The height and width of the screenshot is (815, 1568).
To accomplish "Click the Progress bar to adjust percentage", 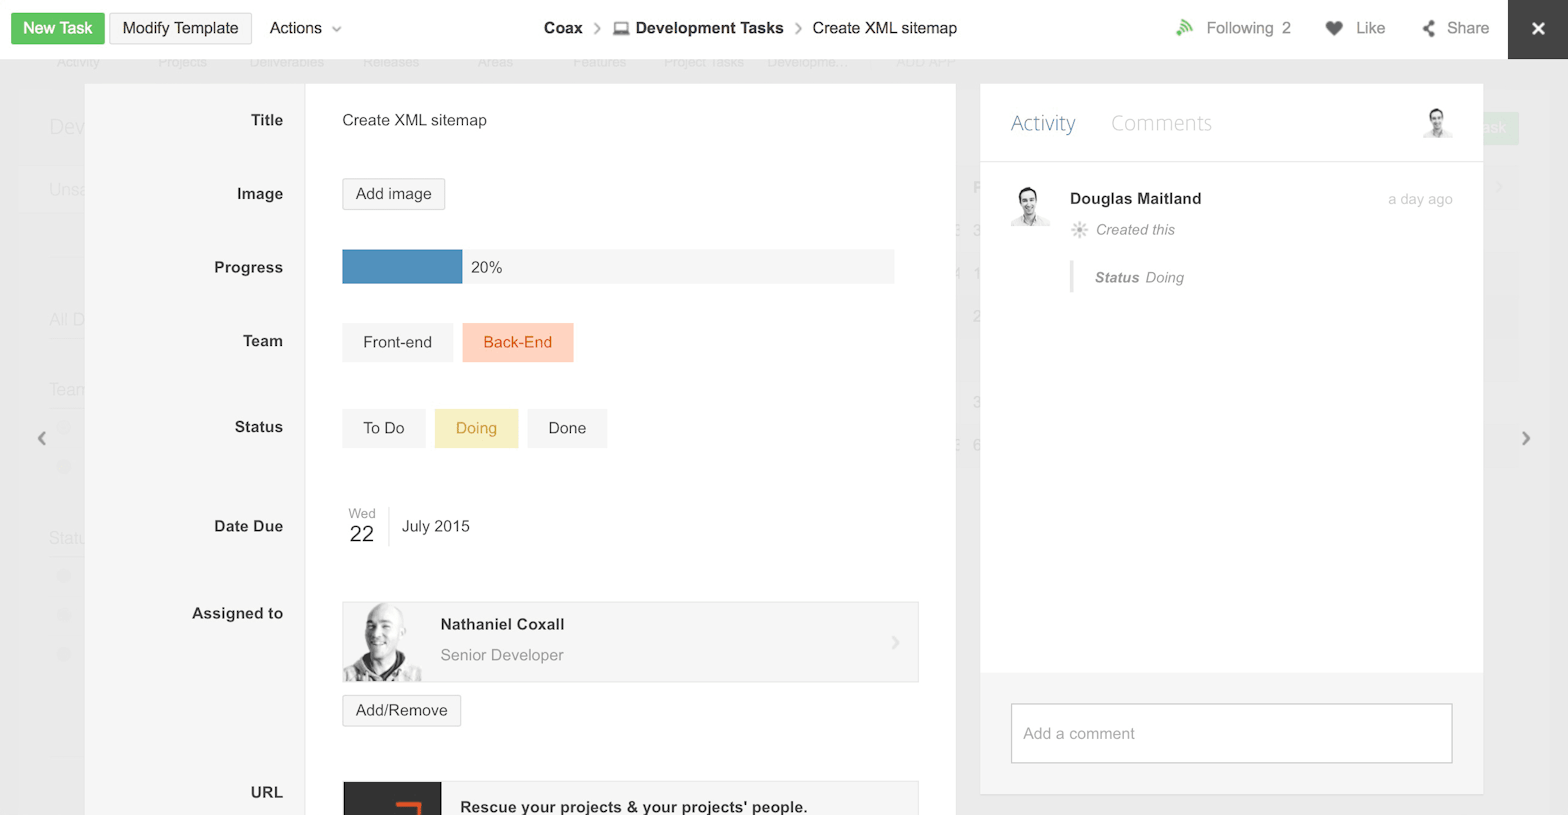I will pos(617,267).
